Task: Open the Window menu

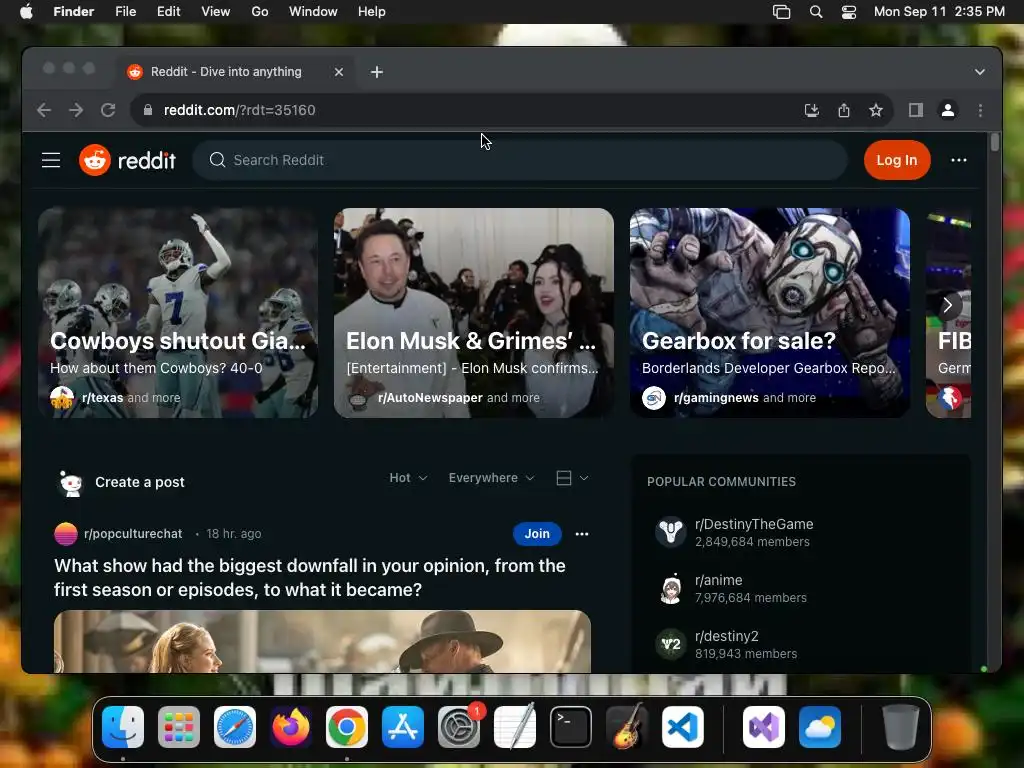Action: [x=313, y=12]
